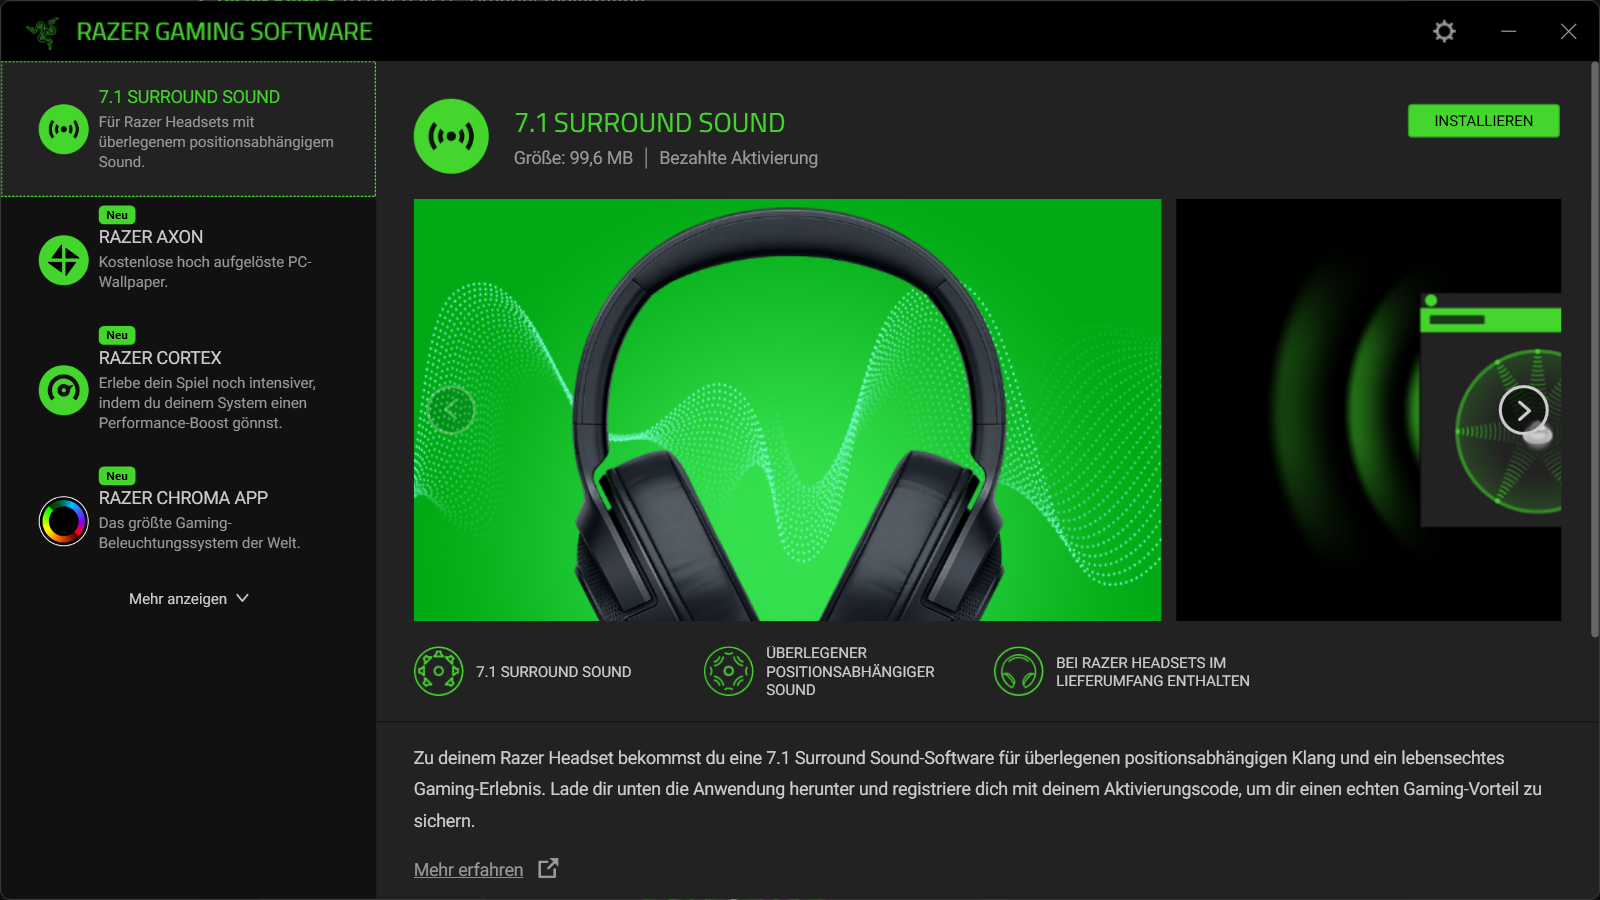Select the Razer Cortex gauge icon
The width and height of the screenshot is (1600, 900).
(64, 390)
